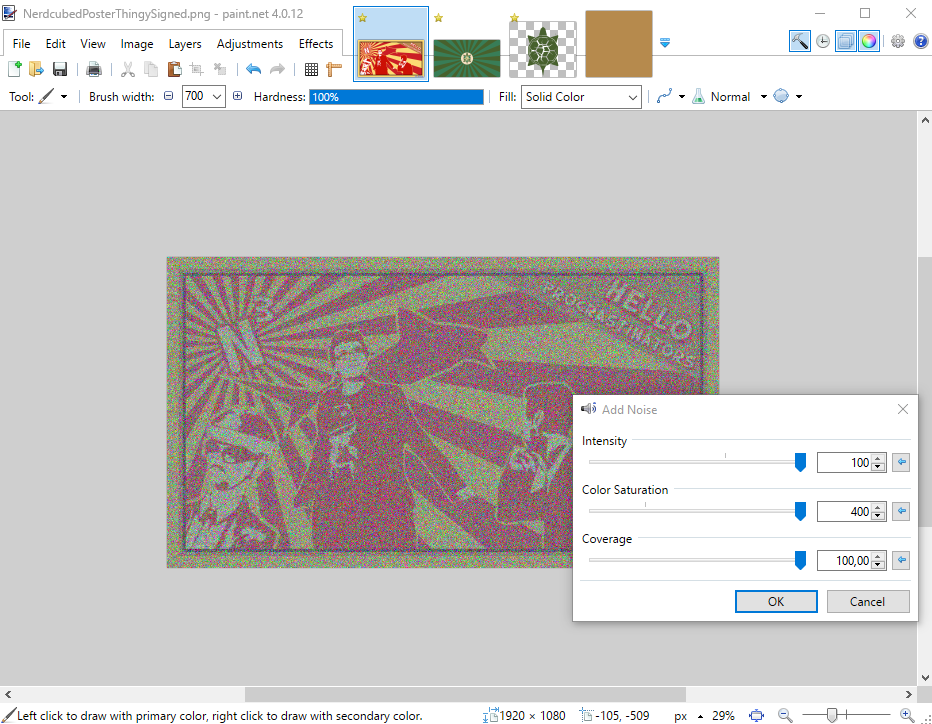Open the antialiasing mode dropdown
This screenshot has width=932, height=724.
[681, 96]
